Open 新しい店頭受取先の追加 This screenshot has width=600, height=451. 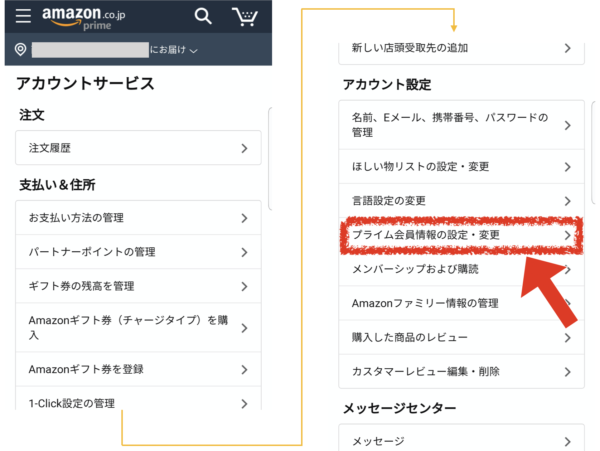click(x=461, y=53)
